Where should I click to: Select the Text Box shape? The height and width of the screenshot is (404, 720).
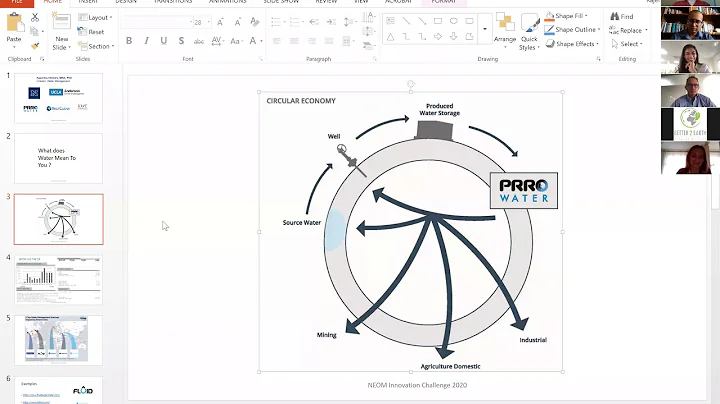coord(390,21)
